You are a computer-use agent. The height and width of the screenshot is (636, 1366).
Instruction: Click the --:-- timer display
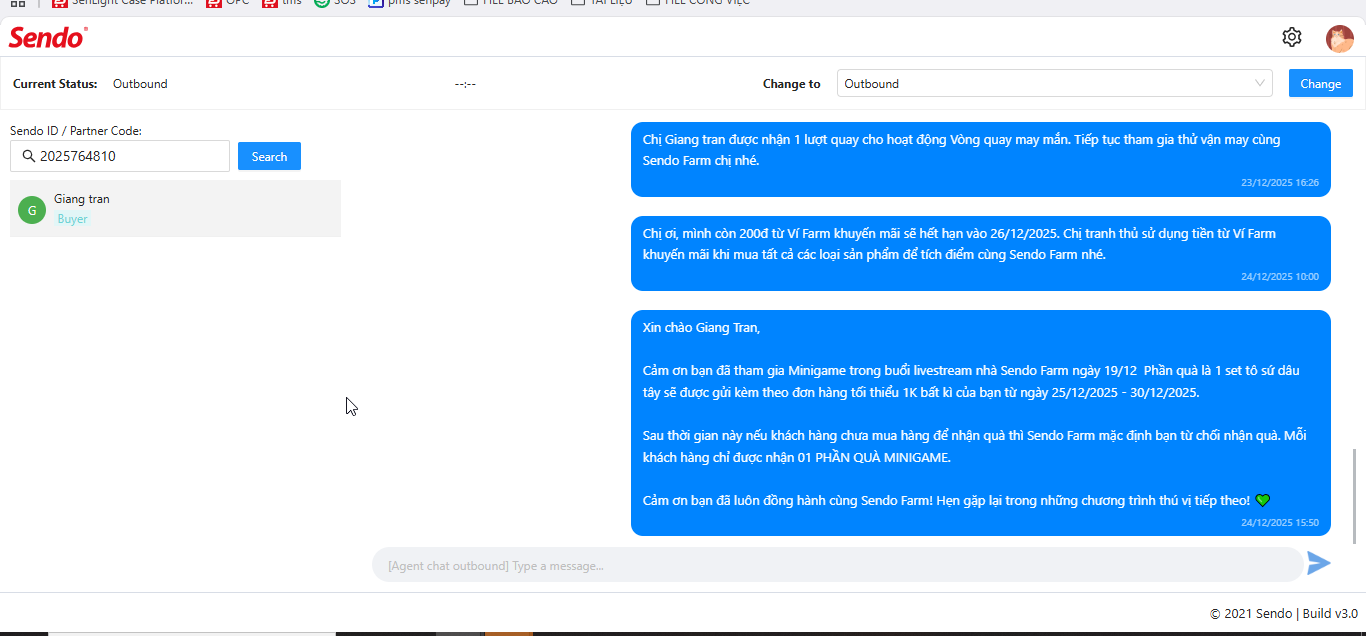[x=465, y=84]
